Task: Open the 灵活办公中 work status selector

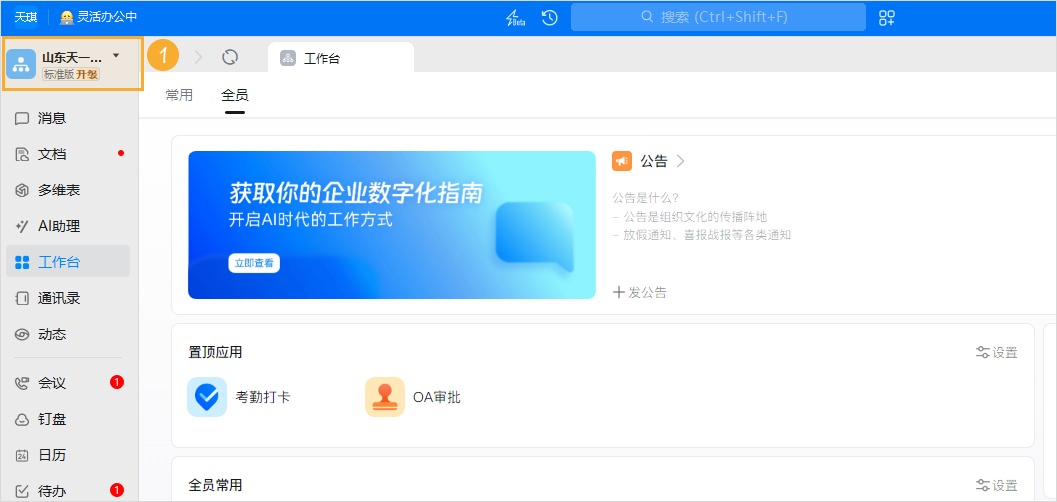Action: (x=98, y=17)
